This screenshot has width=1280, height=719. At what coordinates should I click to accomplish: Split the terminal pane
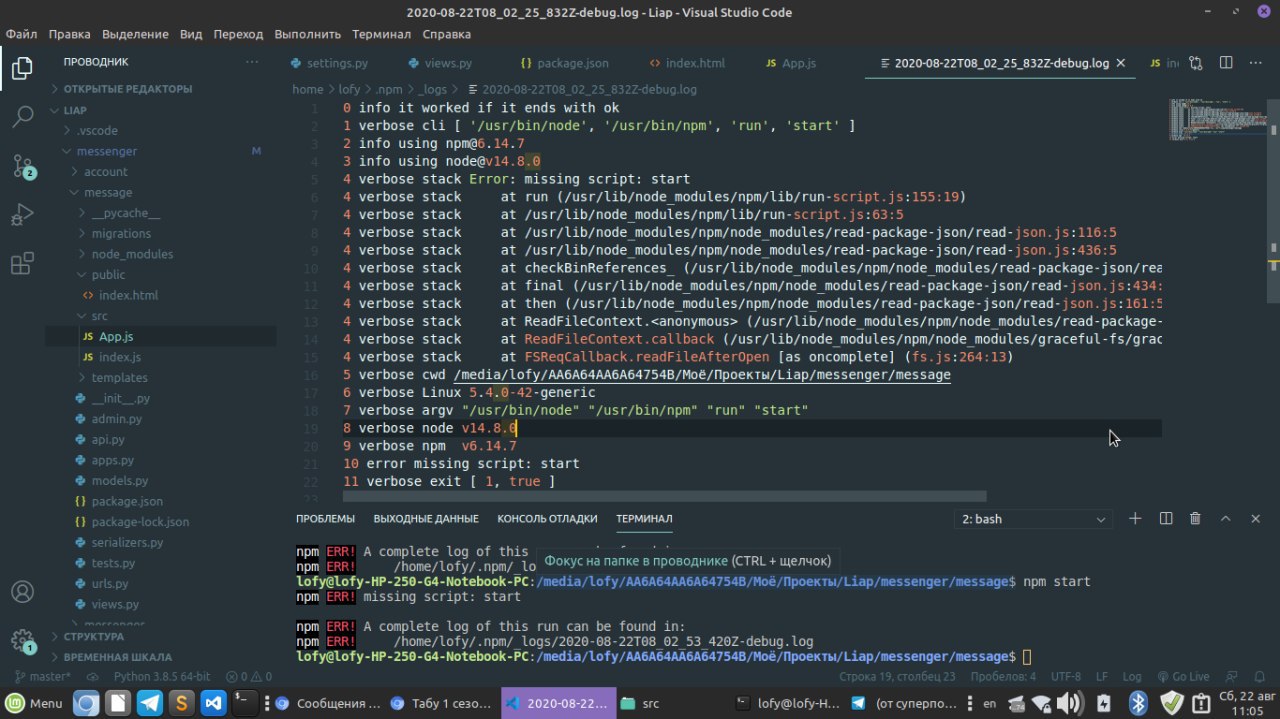pyautogui.click(x=1165, y=519)
